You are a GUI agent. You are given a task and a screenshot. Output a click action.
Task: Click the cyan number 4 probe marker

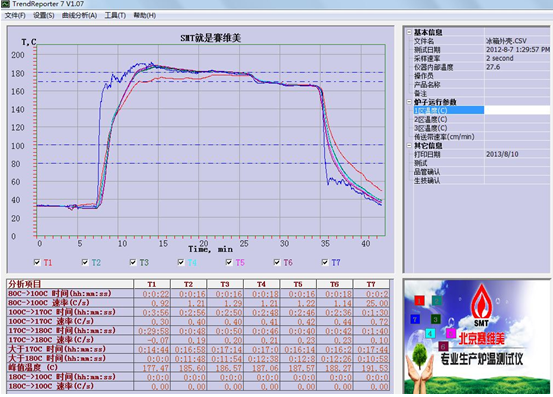(x=430, y=333)
